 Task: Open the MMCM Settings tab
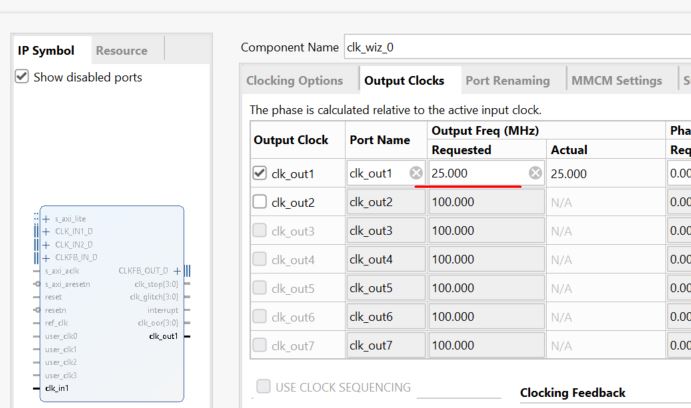614,80
